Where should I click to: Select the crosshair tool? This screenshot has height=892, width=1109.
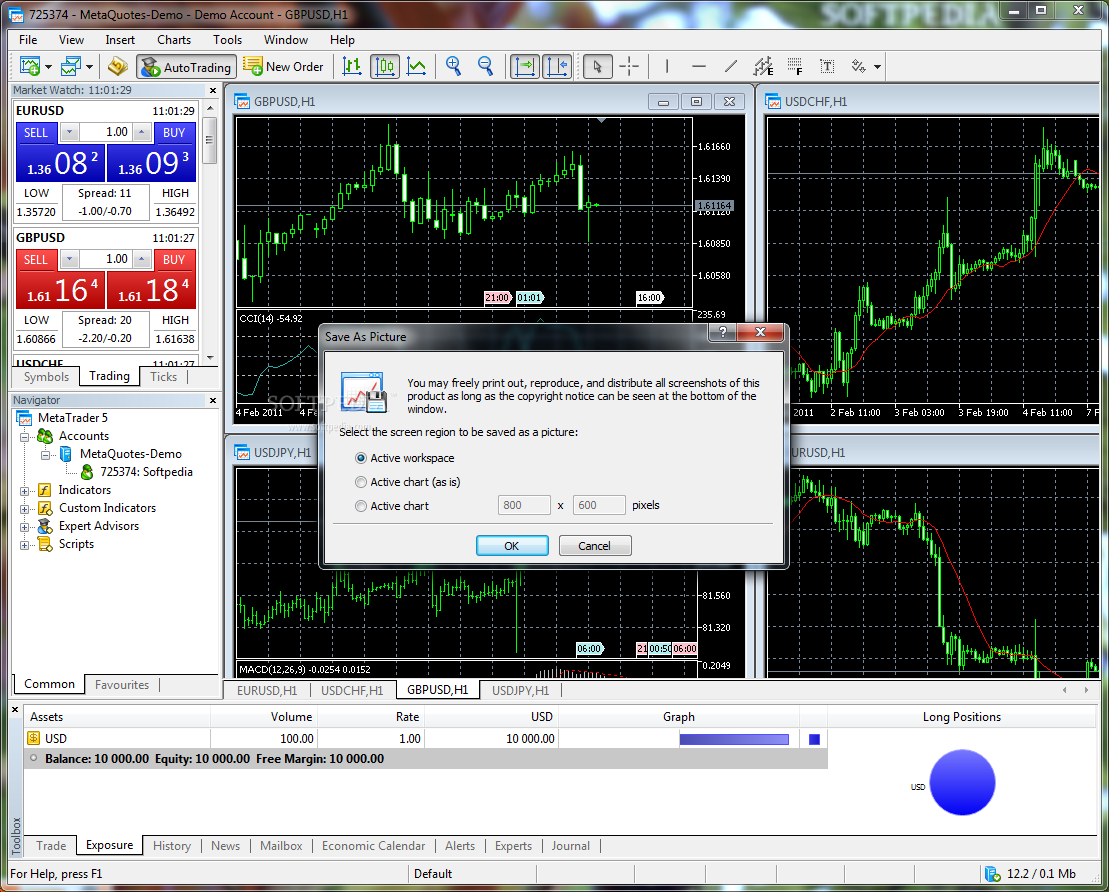tap(629, 66)
